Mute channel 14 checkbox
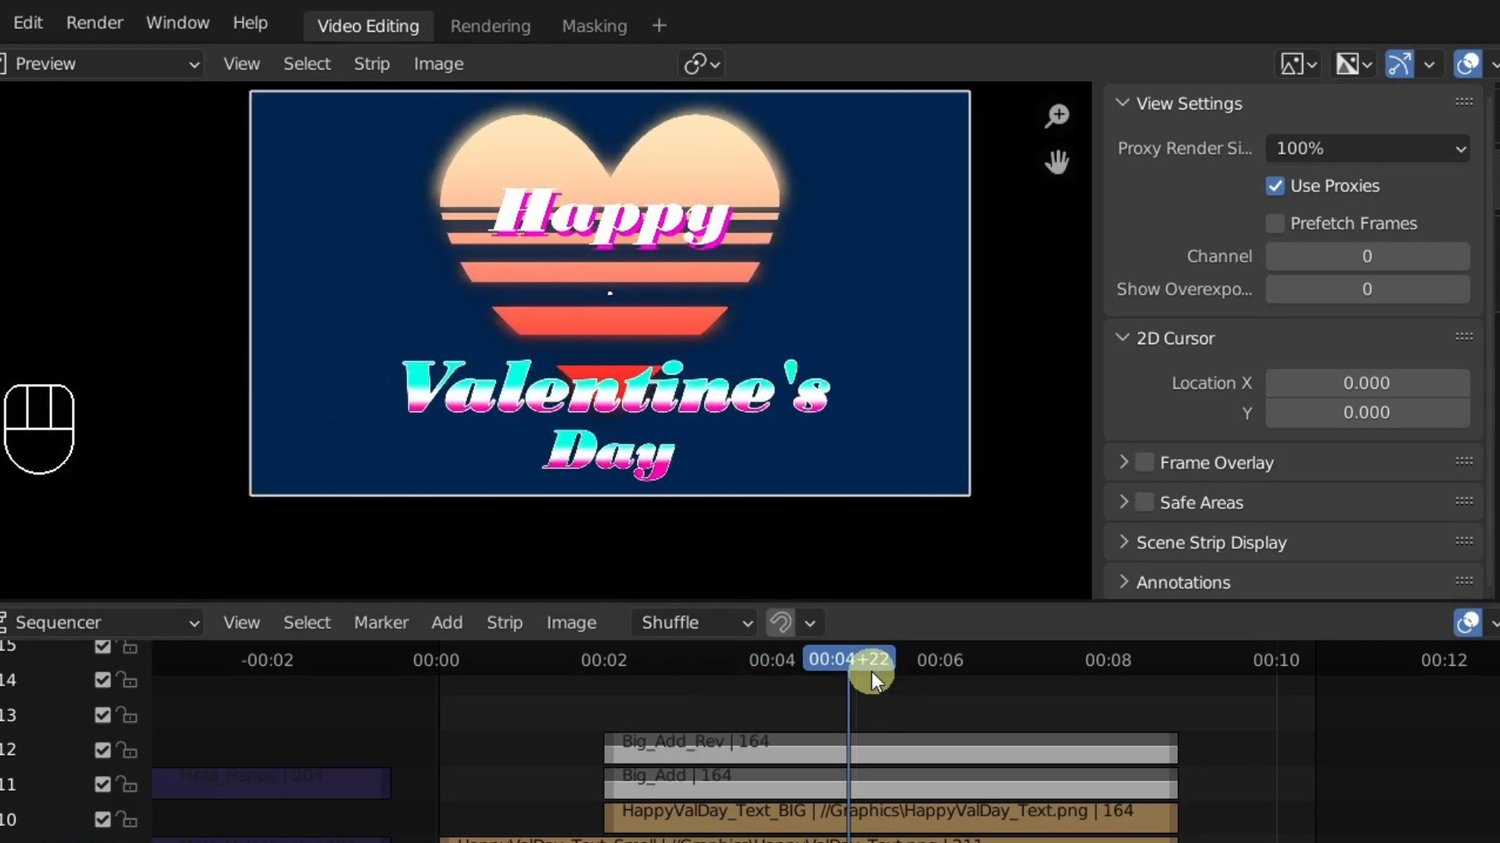Screen dimensions: 1500x843 [102, 680]
